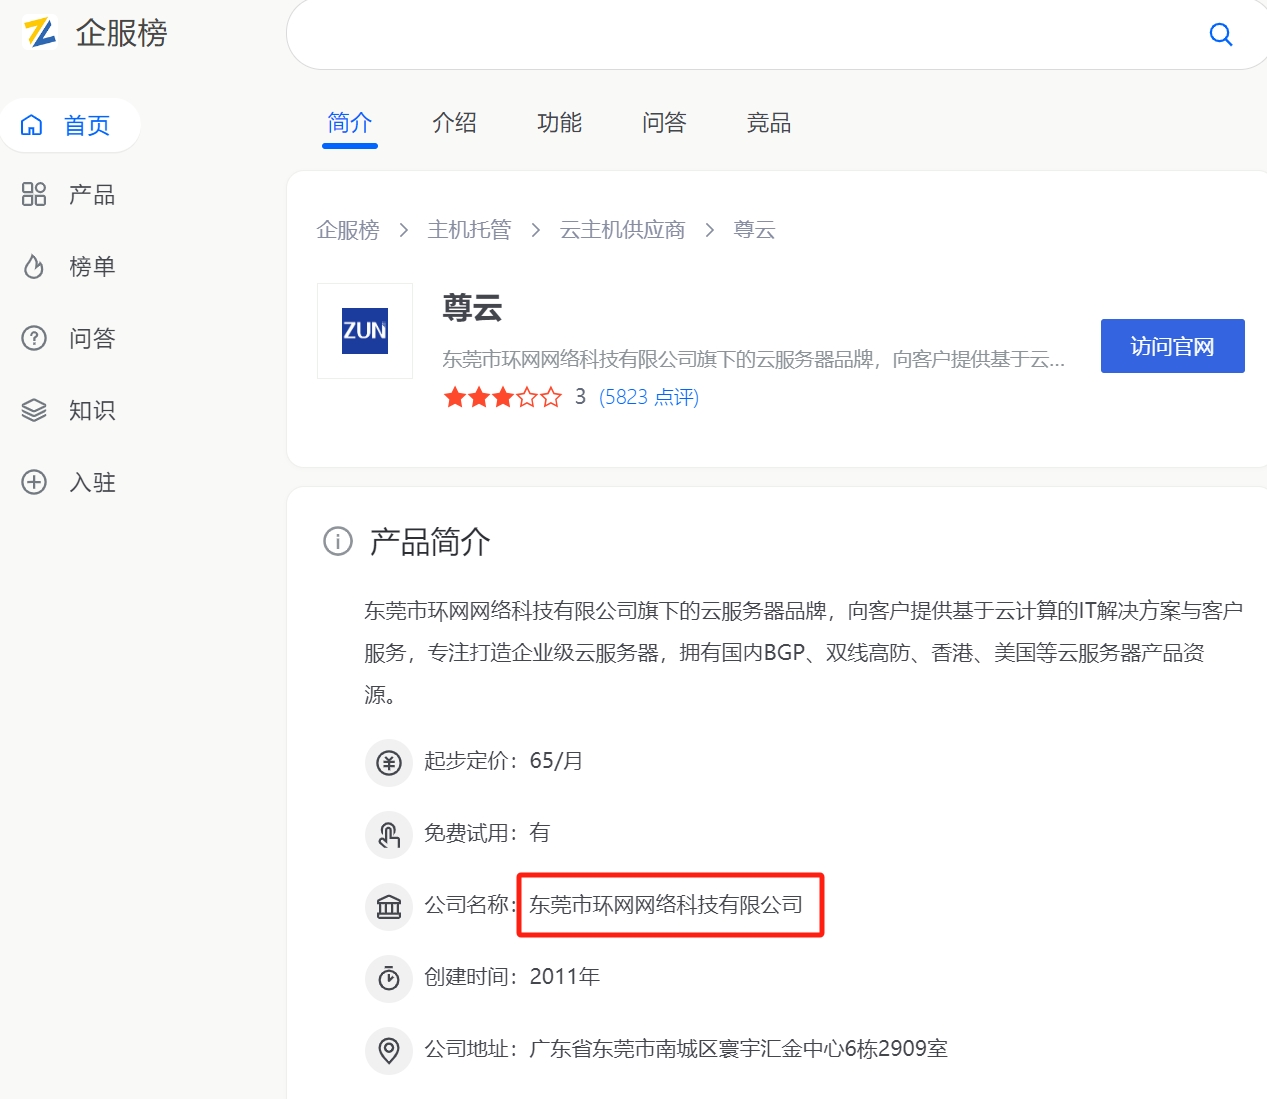Screen dimensions: 1267x1099
Task: Click the home icon beside 首页
Action: point(32,125)
